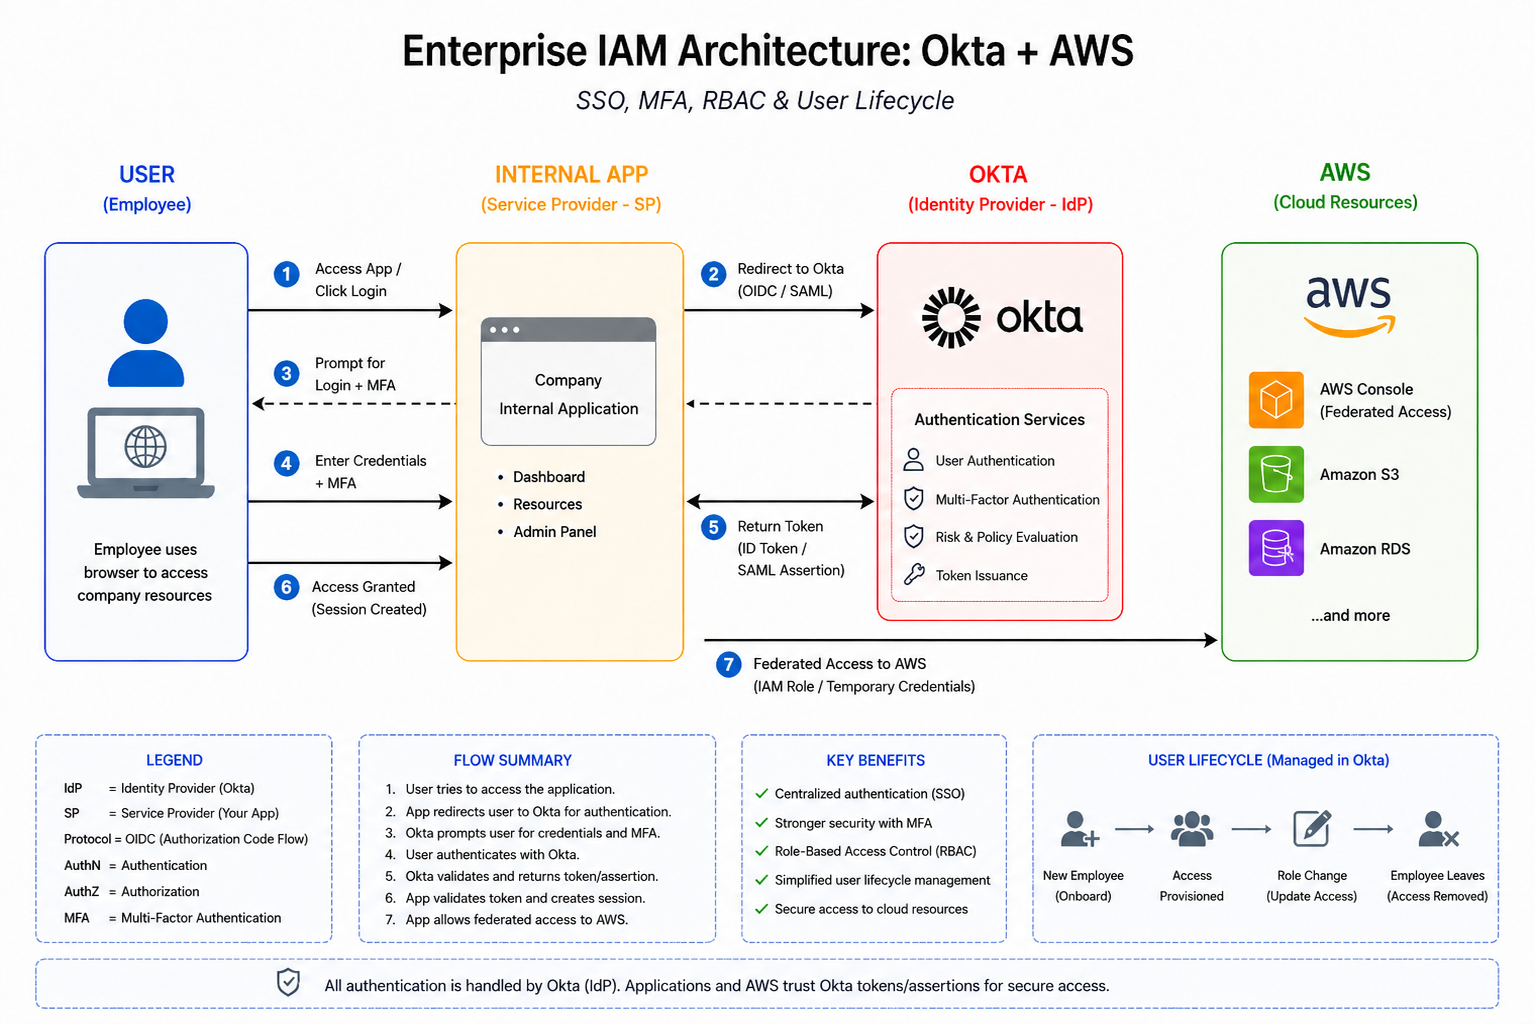Select the Access Provisioned group icon
Screen dimensions: 1535x1024
point(1192,829)
